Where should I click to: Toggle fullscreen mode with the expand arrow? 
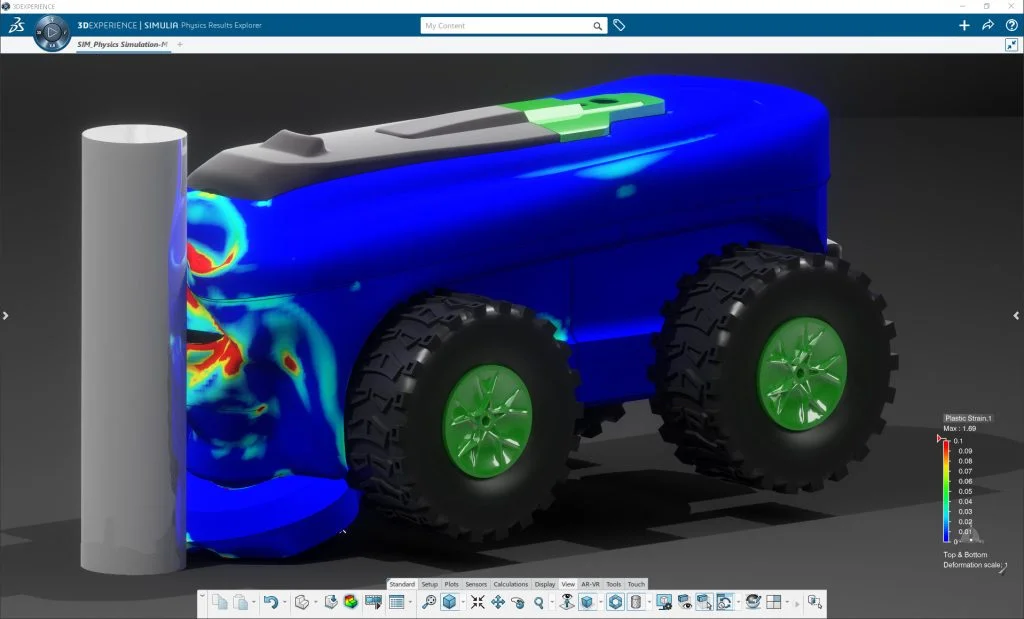click(1013, 44)
